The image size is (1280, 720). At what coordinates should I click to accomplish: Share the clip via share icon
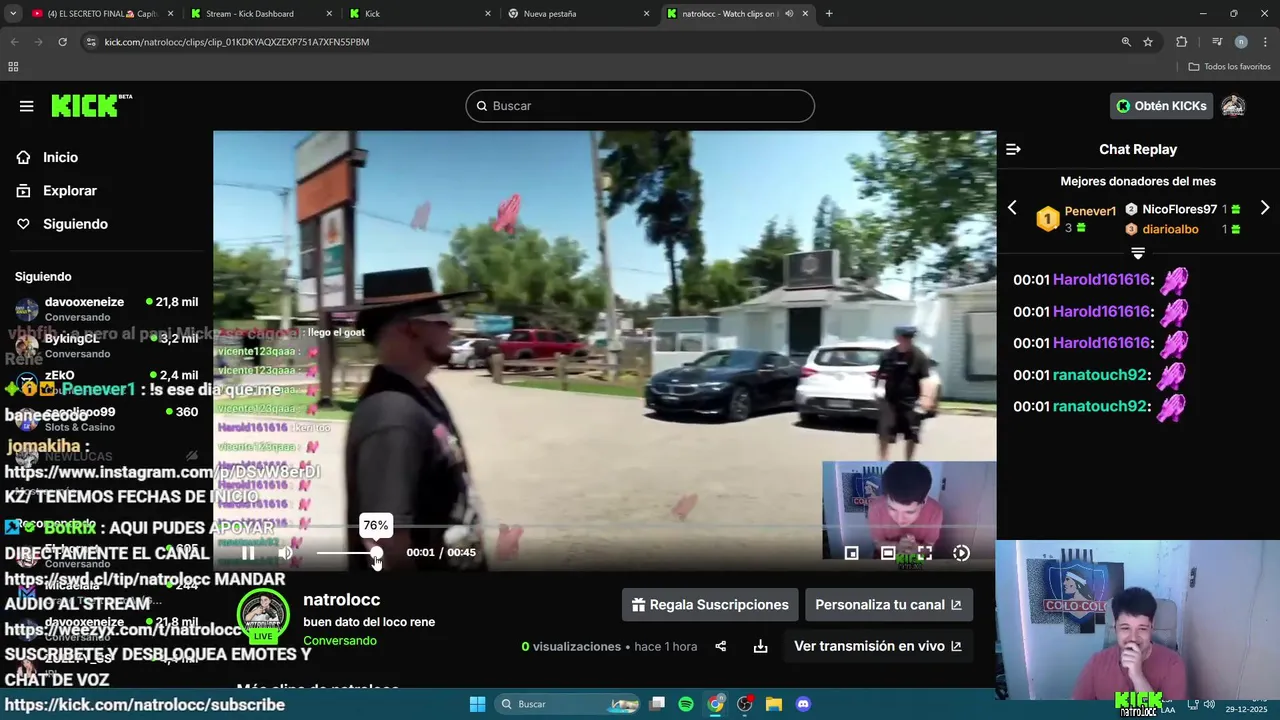[x=720, y=646]
